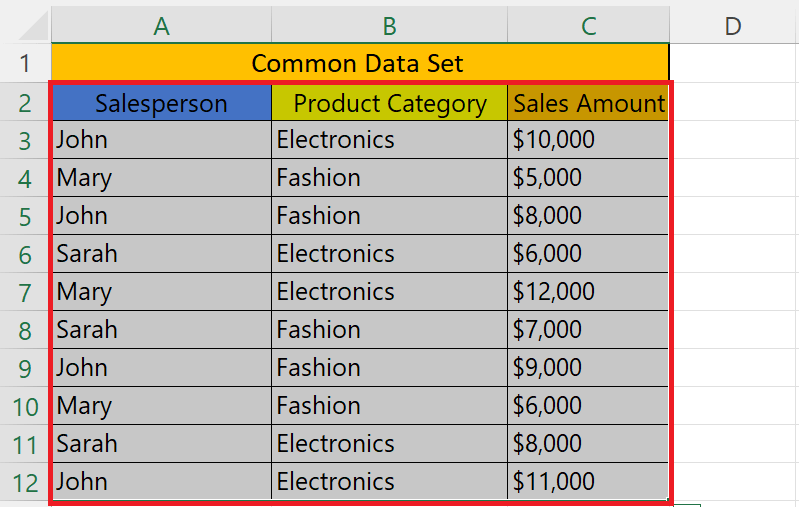Select column C header
Image resolution: width=799 pixels, height=507 pixels.
(589, 25)
